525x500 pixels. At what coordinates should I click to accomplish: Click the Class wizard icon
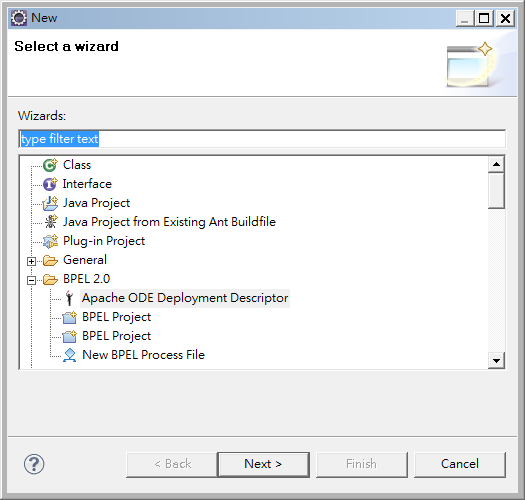click(x=50, y=165)
